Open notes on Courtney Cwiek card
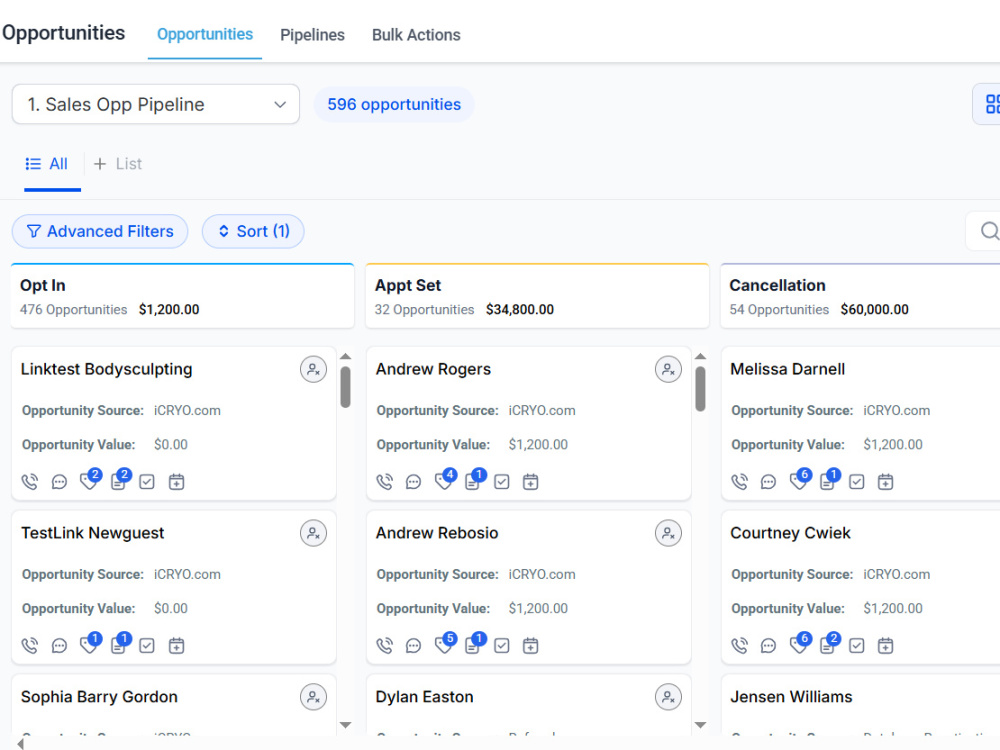This screenshot has height=750, width=1000. click(829, 643)
